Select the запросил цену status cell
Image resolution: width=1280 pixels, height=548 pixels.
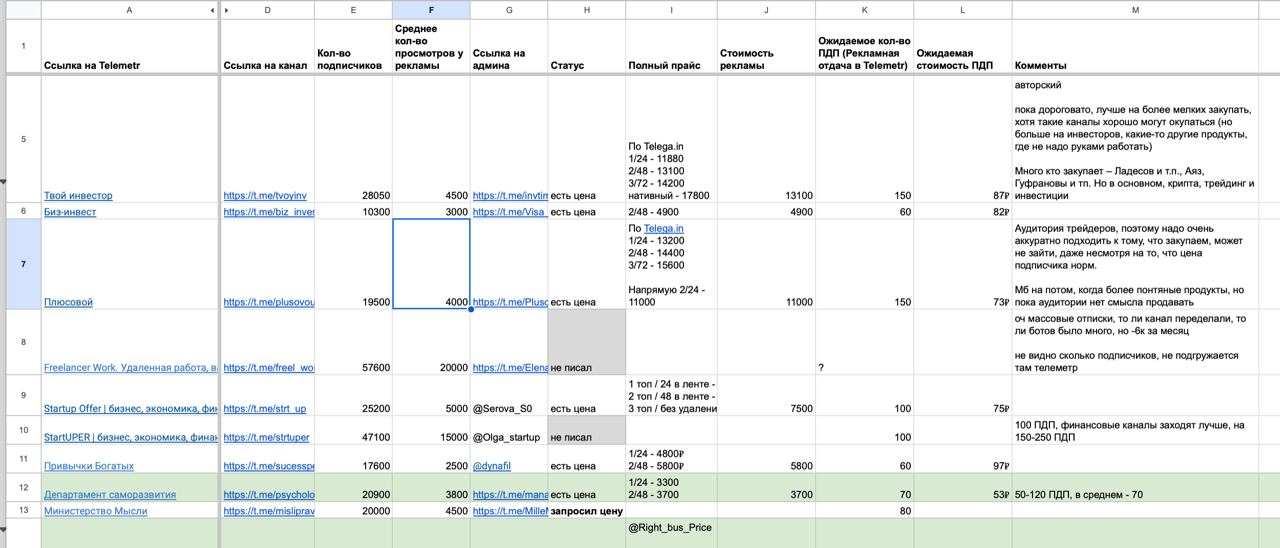click(x=587, y=511)
